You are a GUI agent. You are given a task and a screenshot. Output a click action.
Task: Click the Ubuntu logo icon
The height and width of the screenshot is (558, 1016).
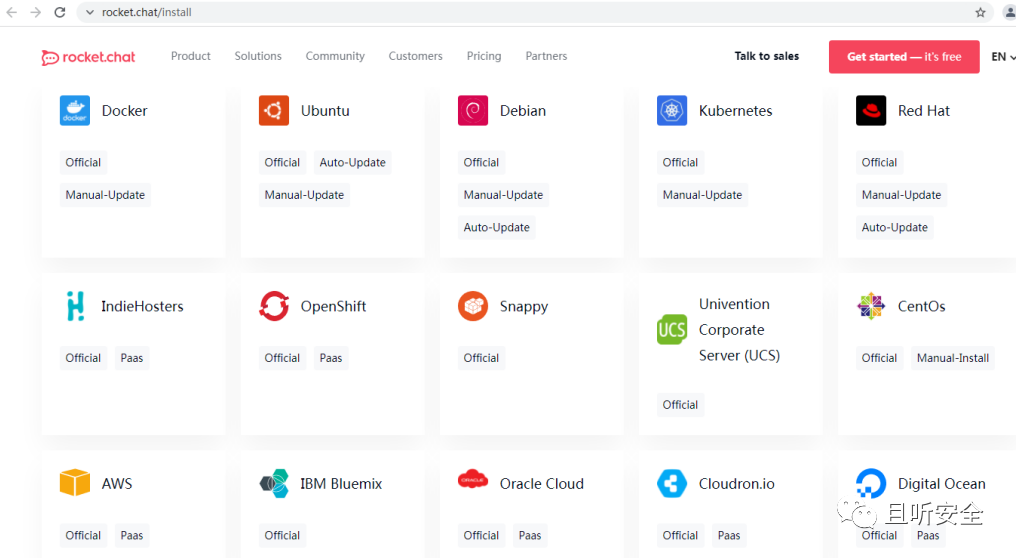coord(273,110)
